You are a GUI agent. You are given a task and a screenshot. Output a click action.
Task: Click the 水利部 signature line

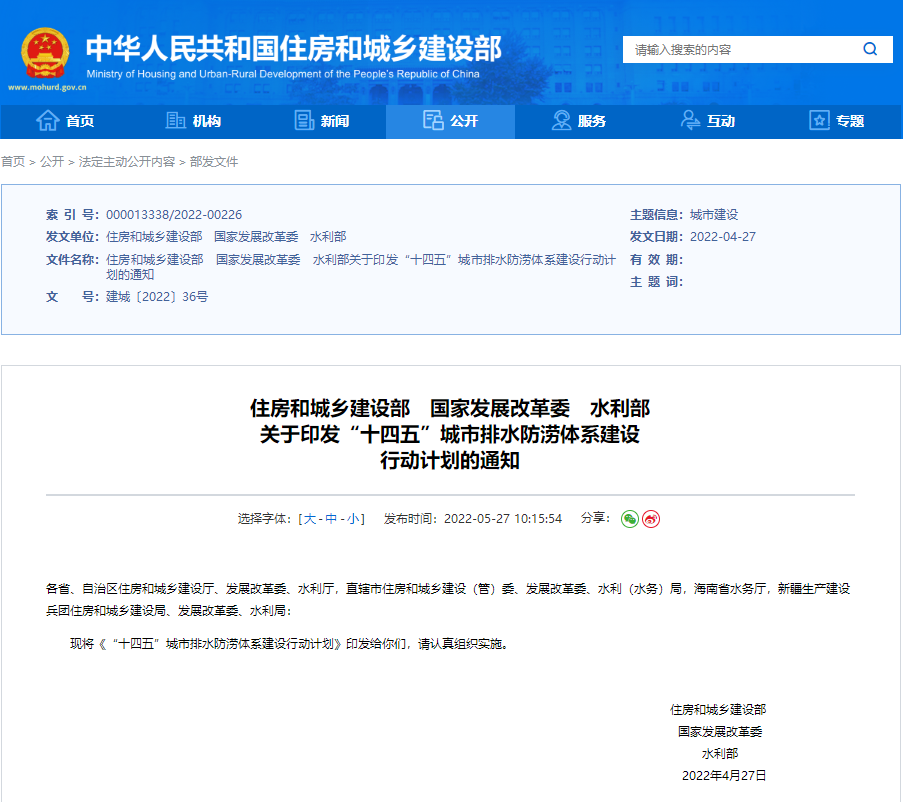pos(720,754)
